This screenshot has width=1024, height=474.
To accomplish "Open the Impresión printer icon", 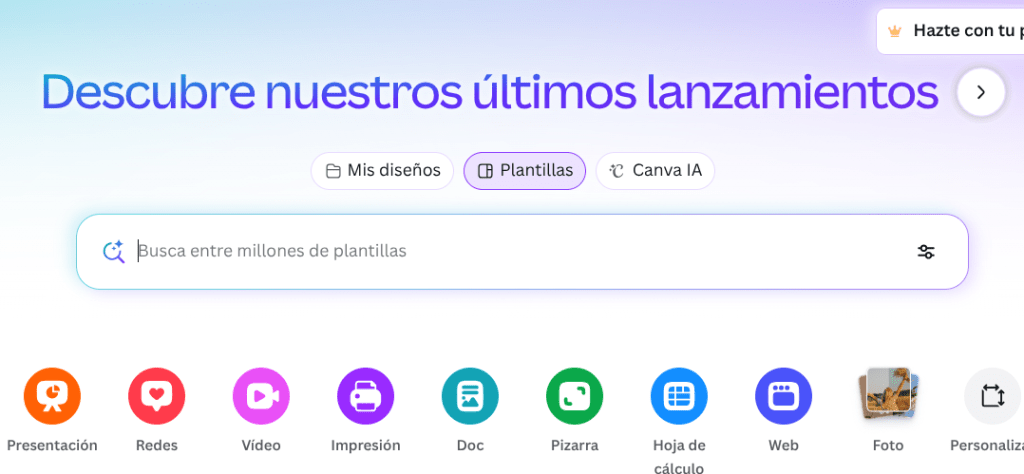I will coord(366,396).
